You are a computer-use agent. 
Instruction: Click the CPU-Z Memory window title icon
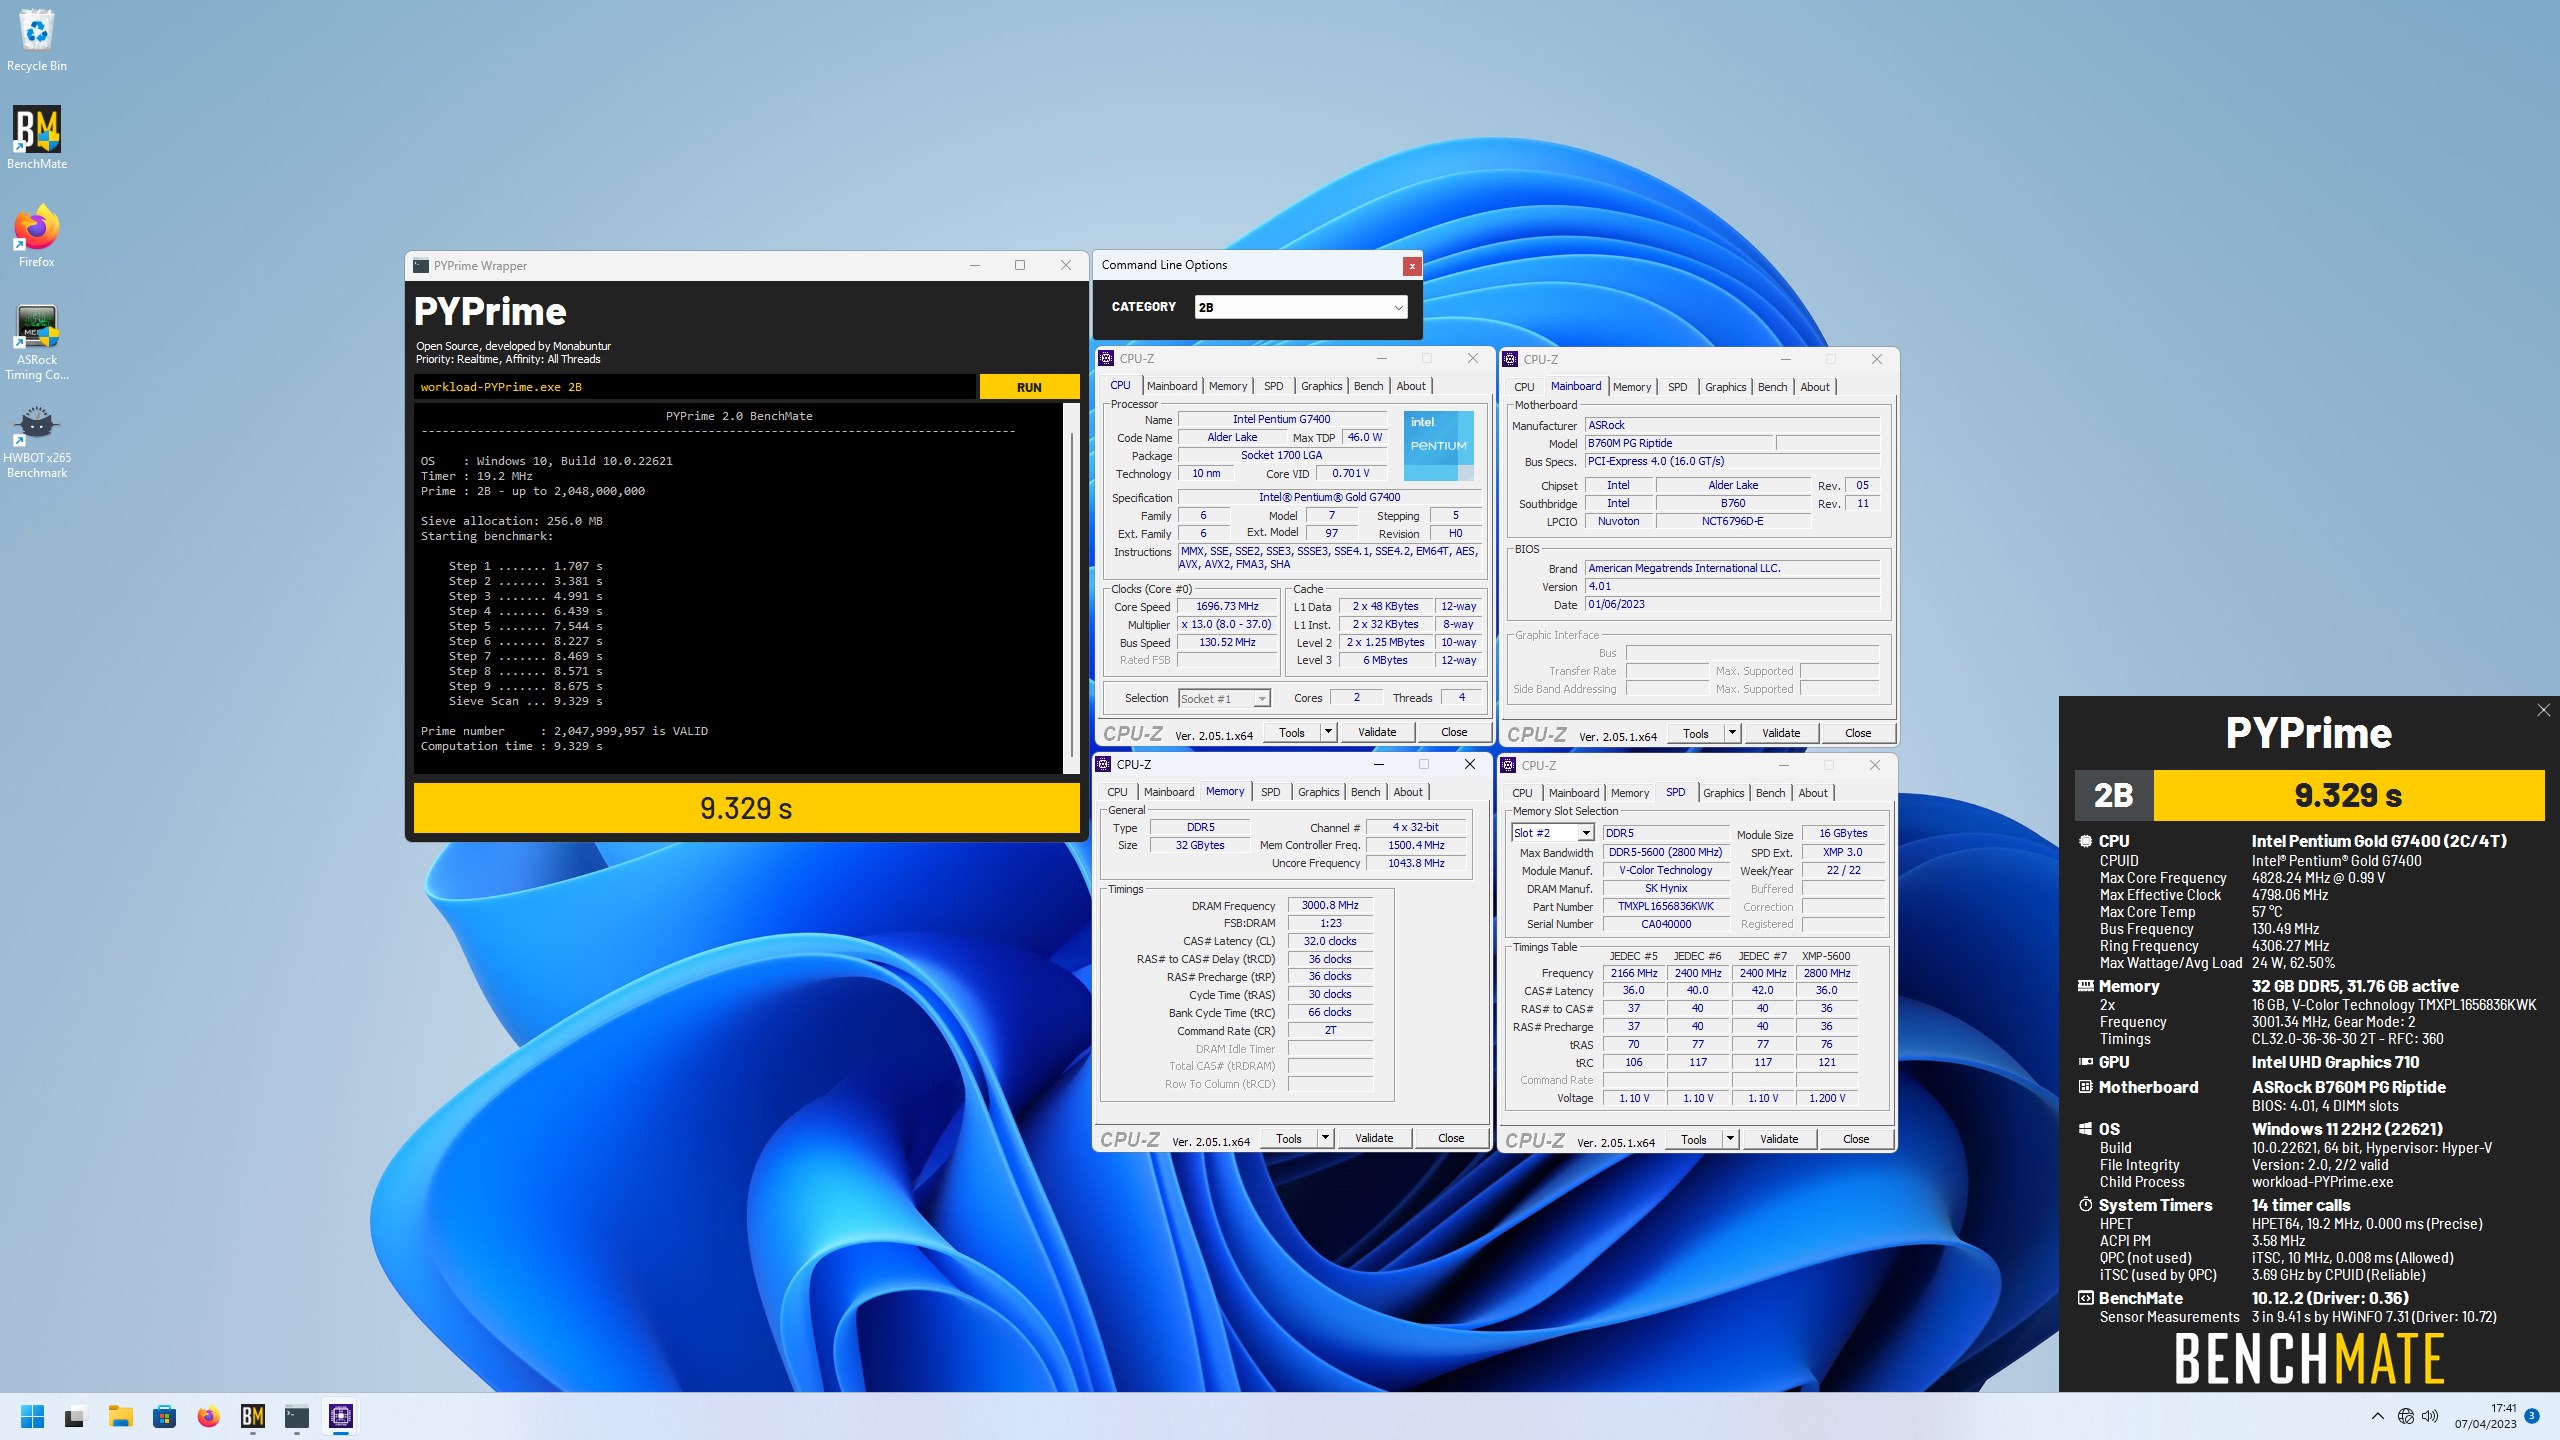pyautogui.click(x=1104, y=764)
